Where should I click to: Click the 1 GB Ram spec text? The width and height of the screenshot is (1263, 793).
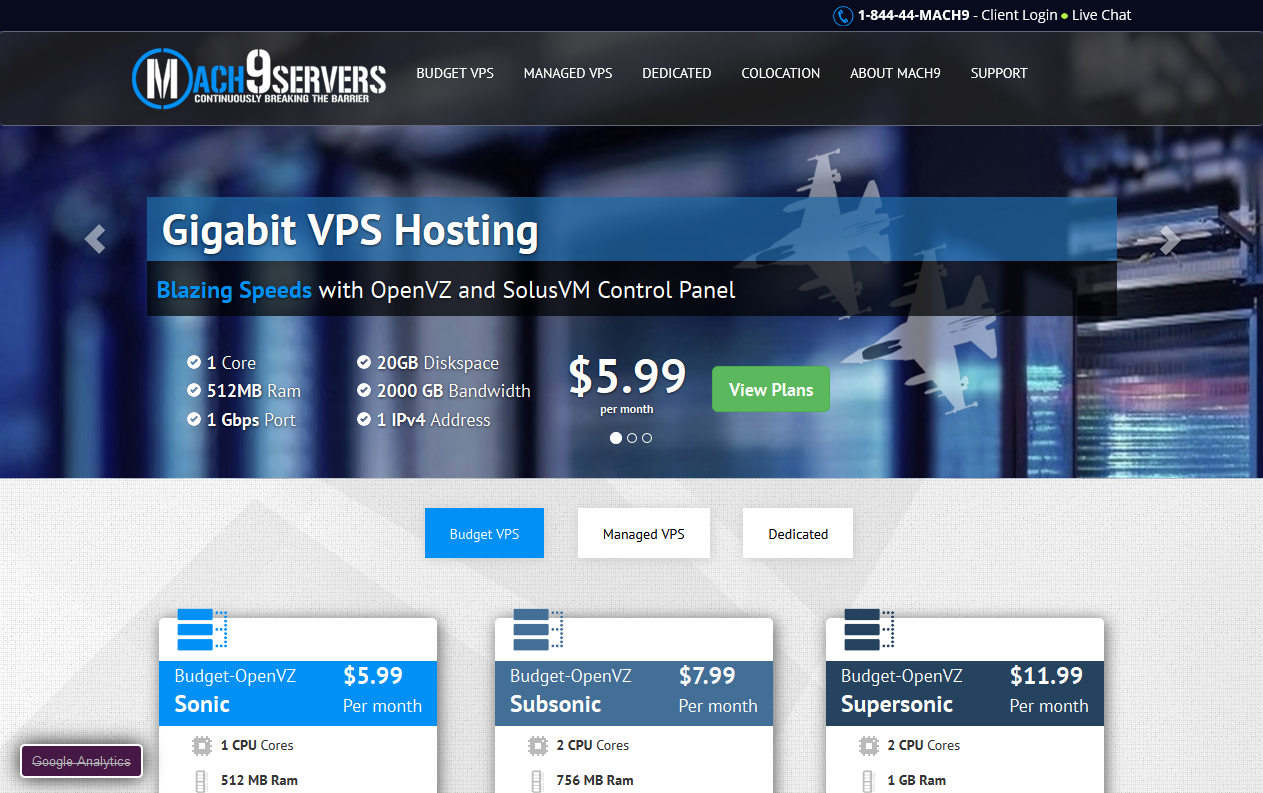click(917, 780)
